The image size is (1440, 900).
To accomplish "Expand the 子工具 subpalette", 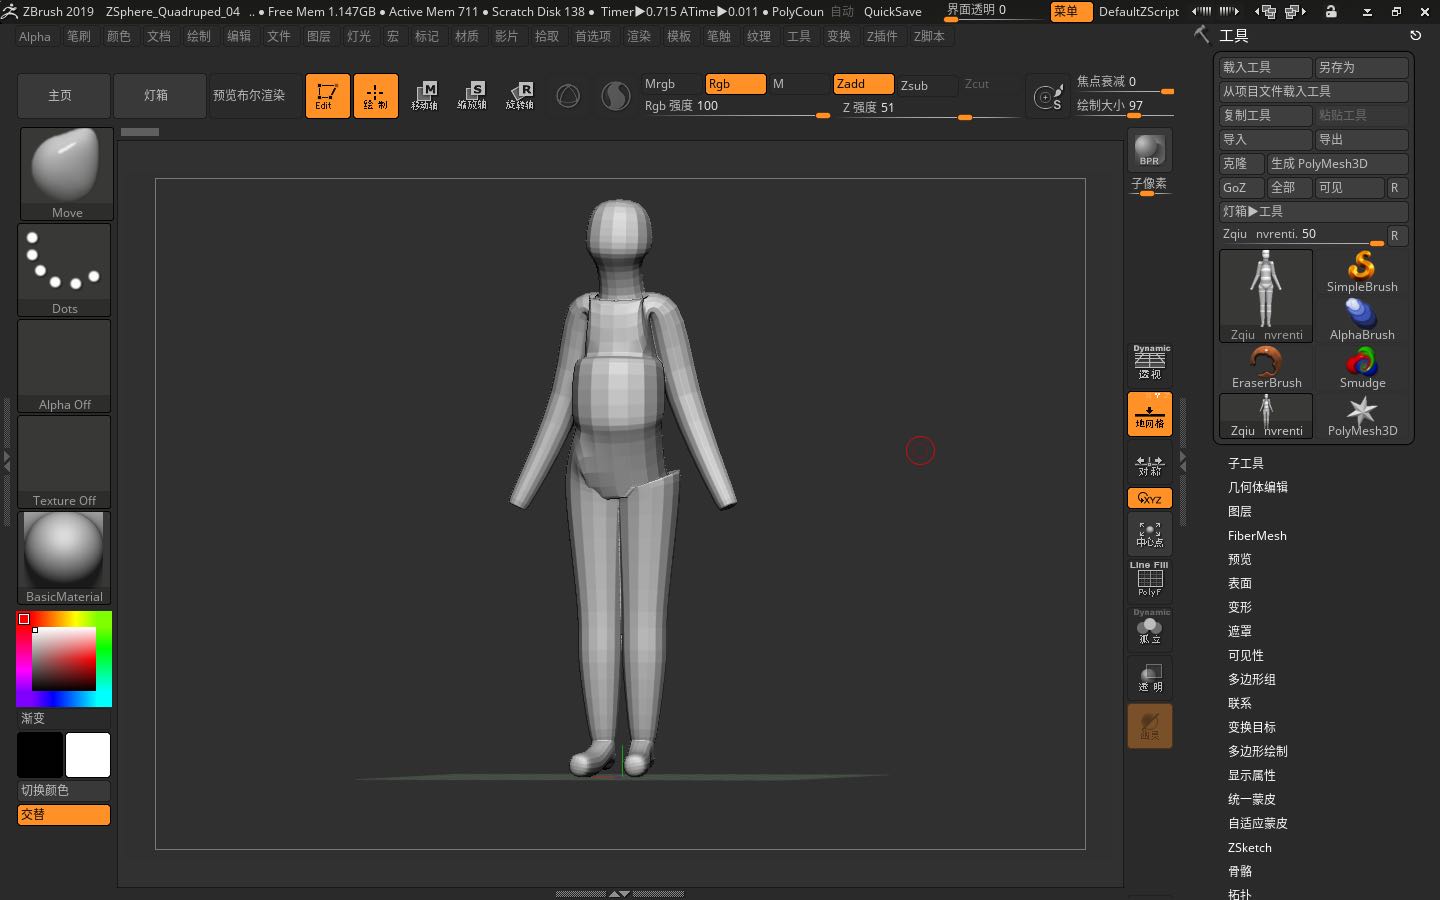I will 1245,463.
